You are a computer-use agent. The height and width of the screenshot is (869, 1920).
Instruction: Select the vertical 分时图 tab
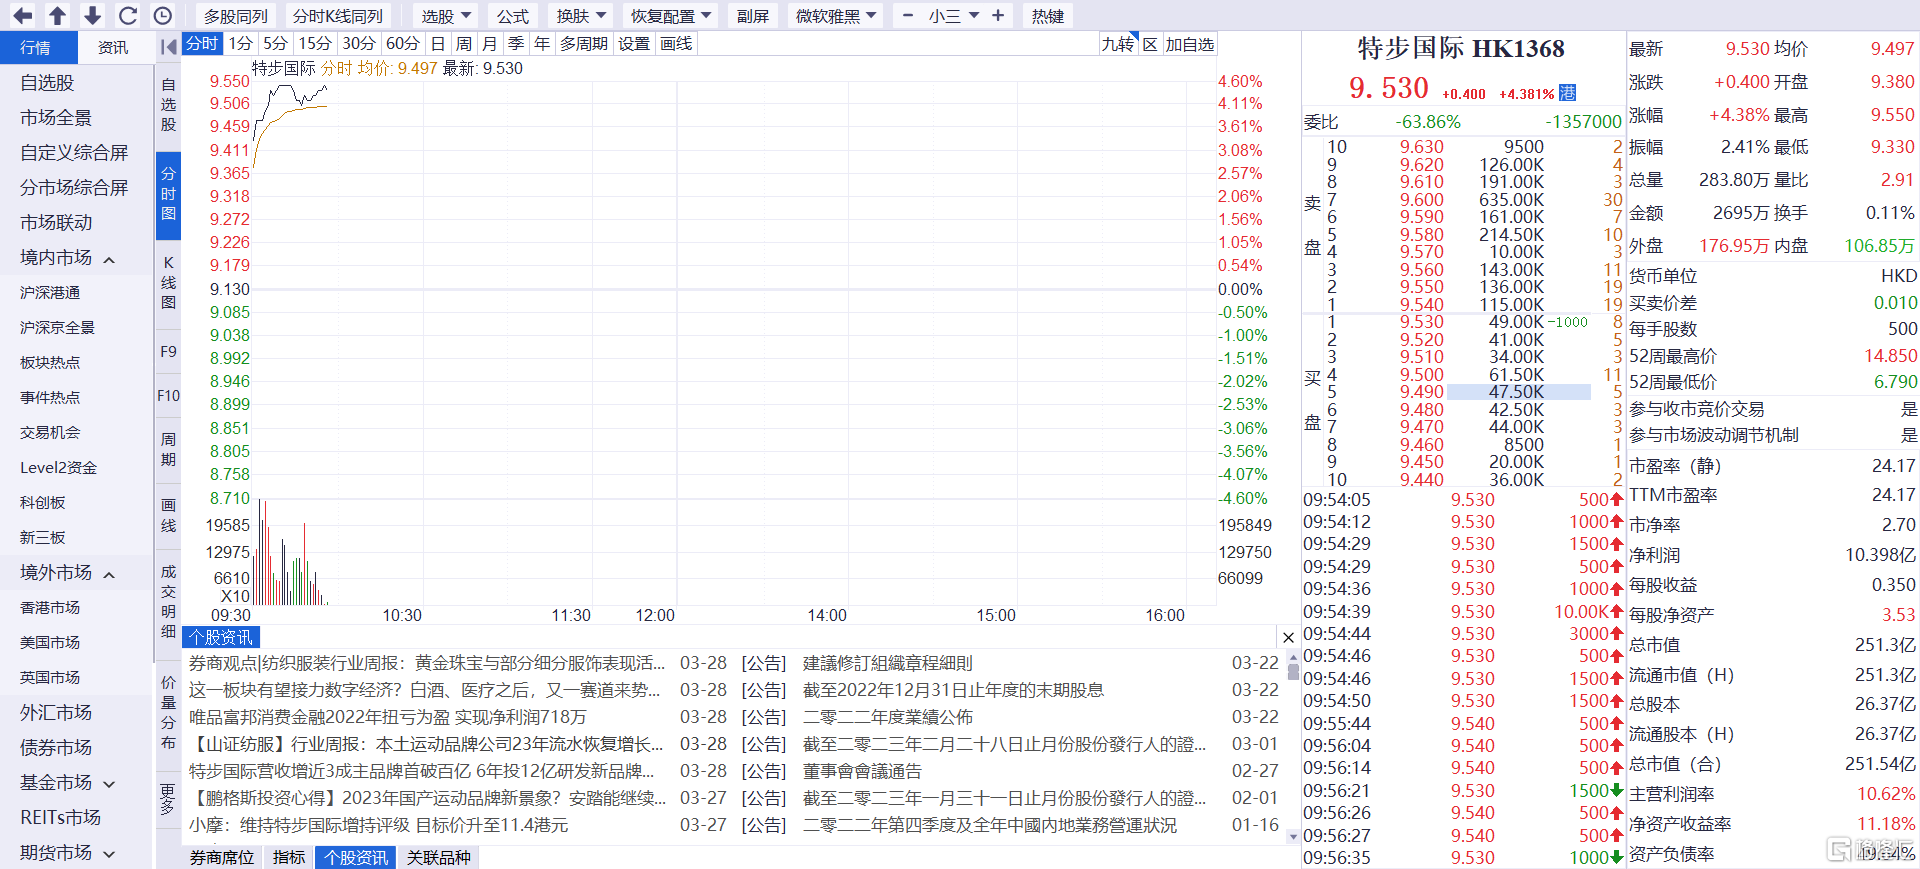coord(168,193)
